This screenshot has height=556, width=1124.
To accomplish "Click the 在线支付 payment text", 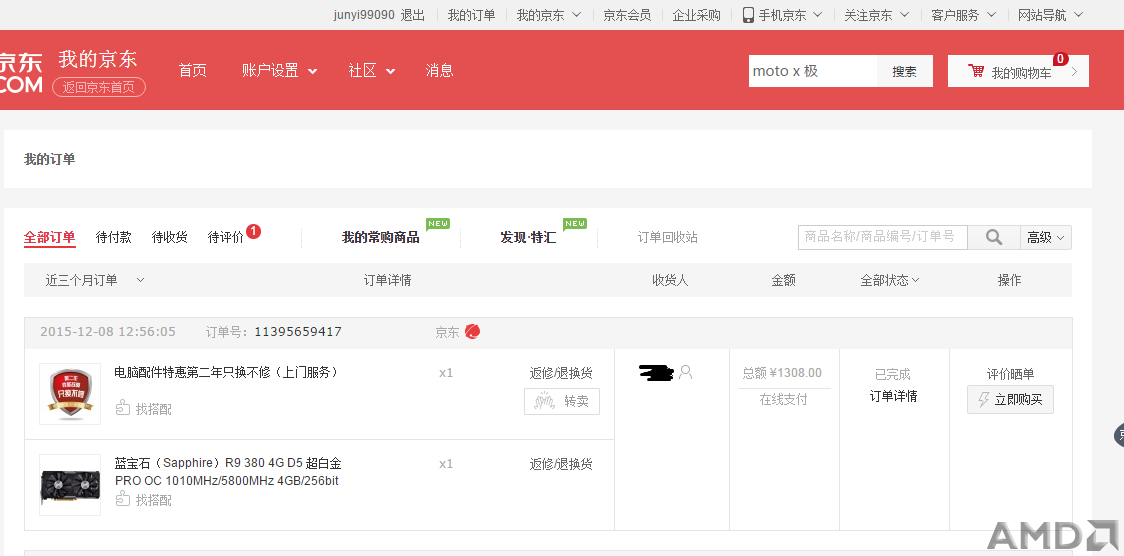I will pyautogui.click(x=784, y=399).
